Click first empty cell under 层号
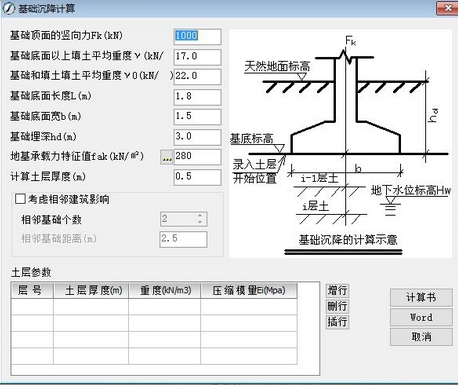Image resolution: width=458 pixels, height=385 pixels. [32, 307]
